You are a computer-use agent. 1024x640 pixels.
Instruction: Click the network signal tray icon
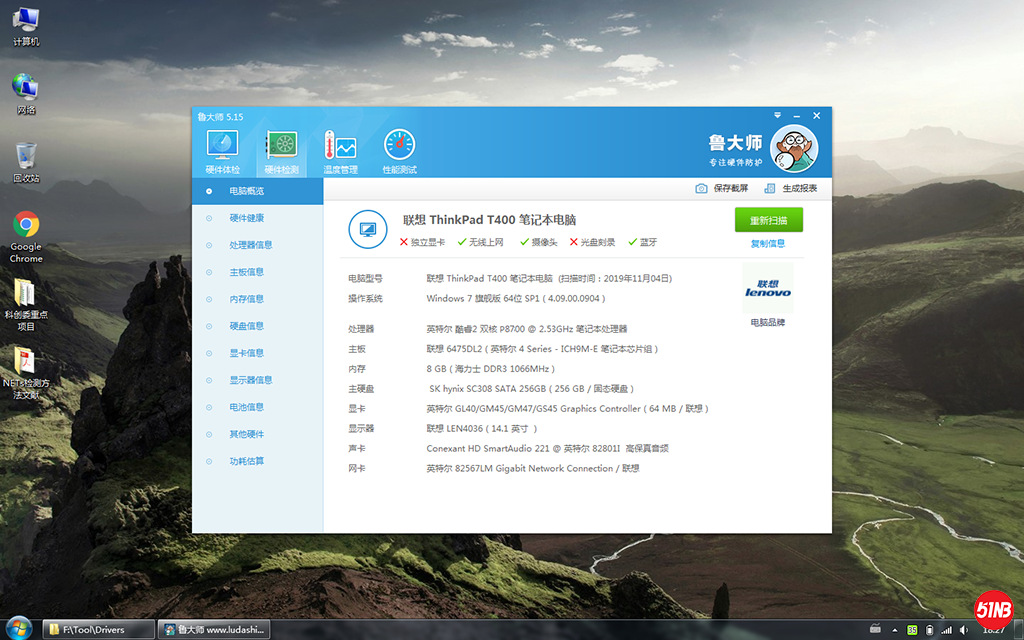[x=946, y=630]
